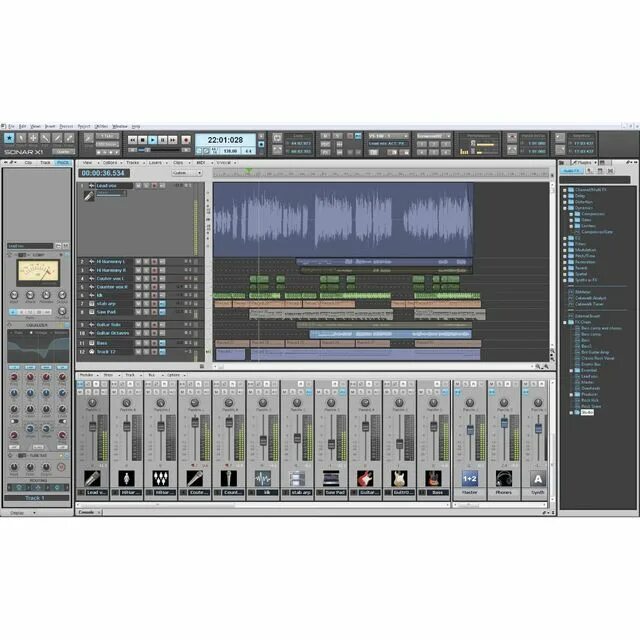Click the Display button under the inspector

pyautogui.click(x=22, y=513)
